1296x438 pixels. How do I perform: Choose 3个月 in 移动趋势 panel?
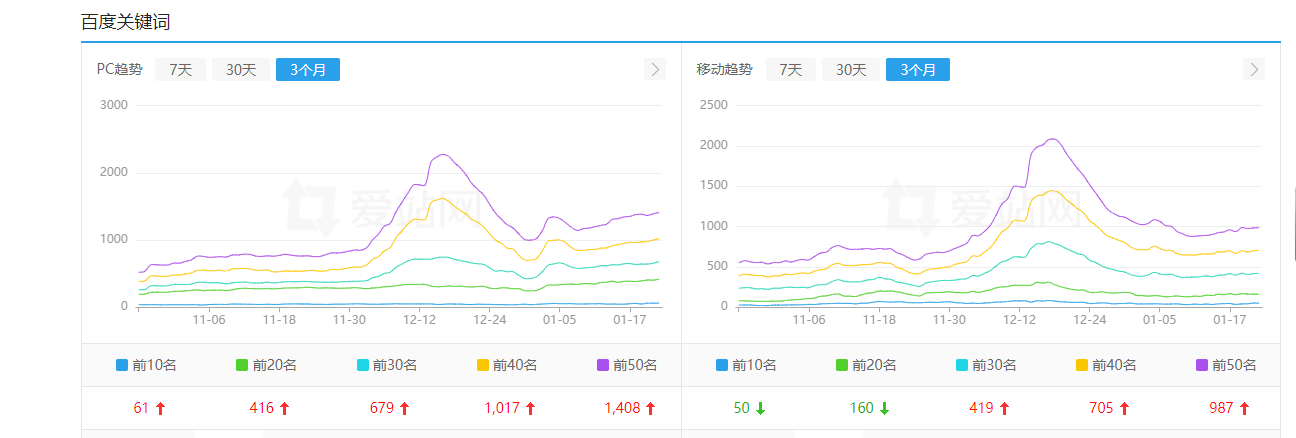click(918, 69)
